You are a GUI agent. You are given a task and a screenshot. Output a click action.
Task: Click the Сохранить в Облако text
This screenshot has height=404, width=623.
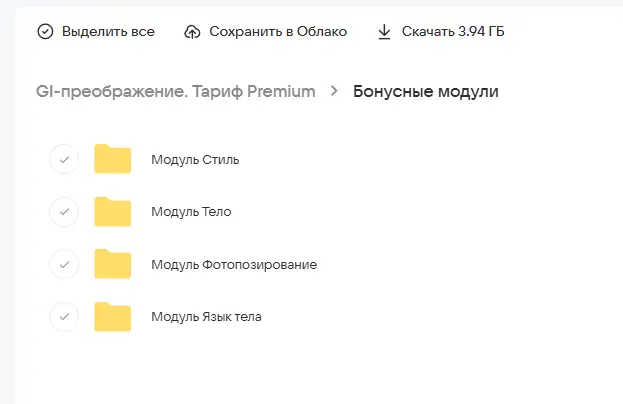(x=278, y=32)
